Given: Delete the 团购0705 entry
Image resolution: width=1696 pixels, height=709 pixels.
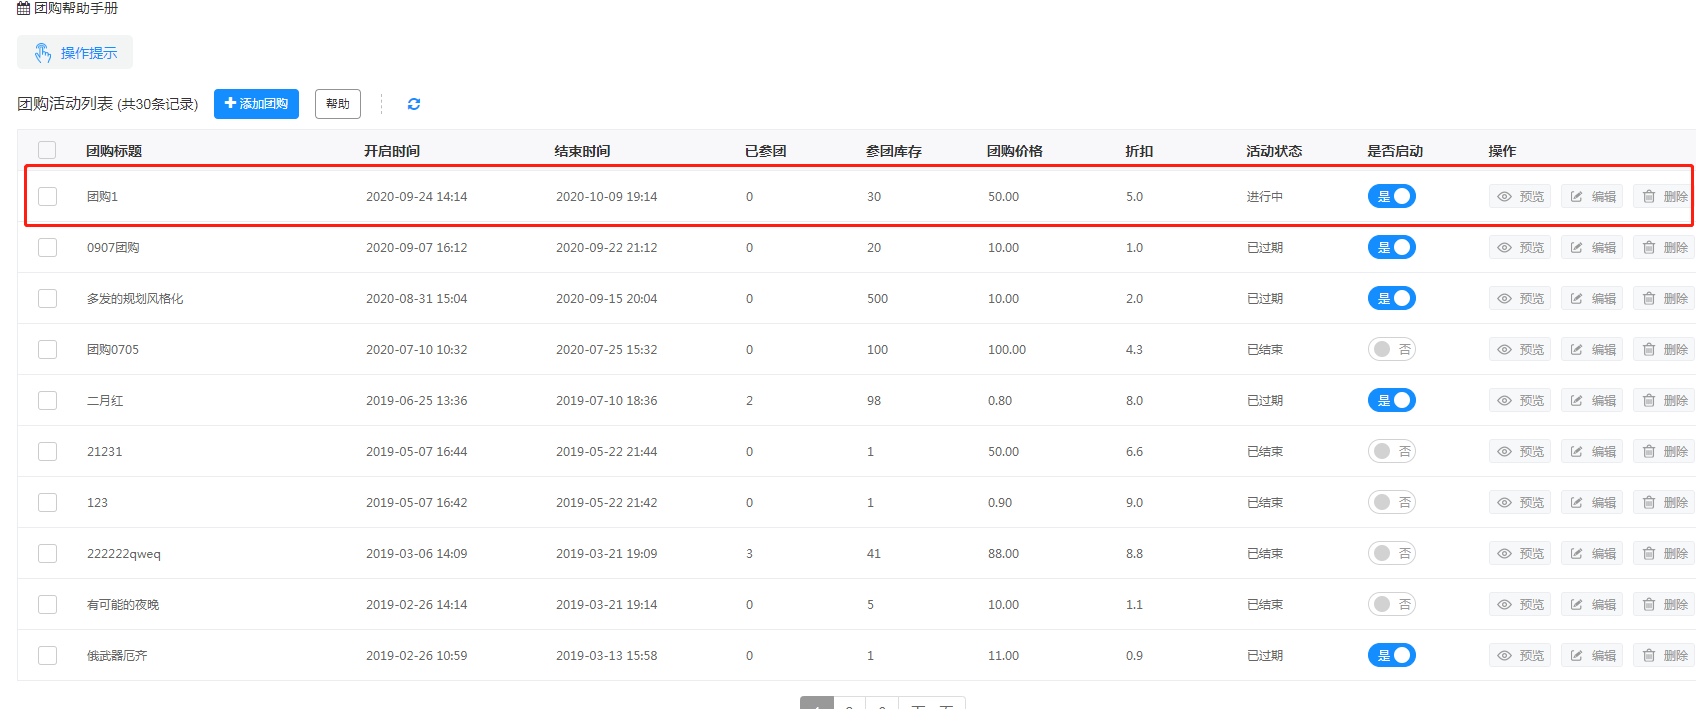Looking at the screenshot, I should pyautogui.click(x=1664, y=350).
